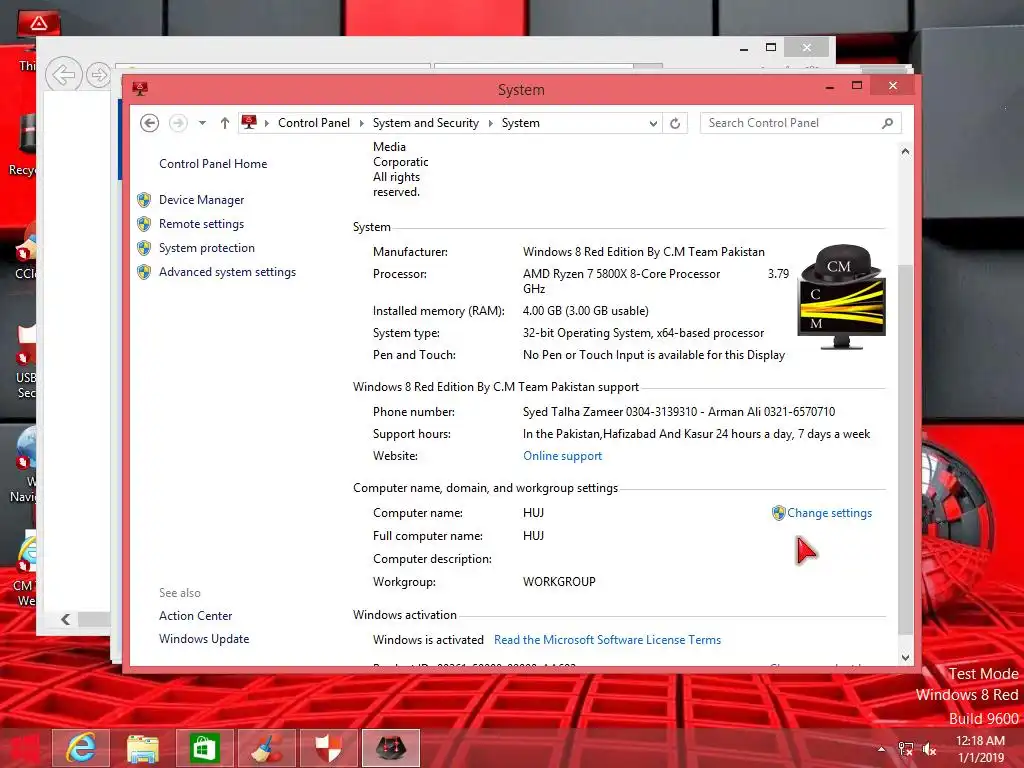Select System and Security breadcrumb
Screen dimensions: 1024x768
click(425, 123)
